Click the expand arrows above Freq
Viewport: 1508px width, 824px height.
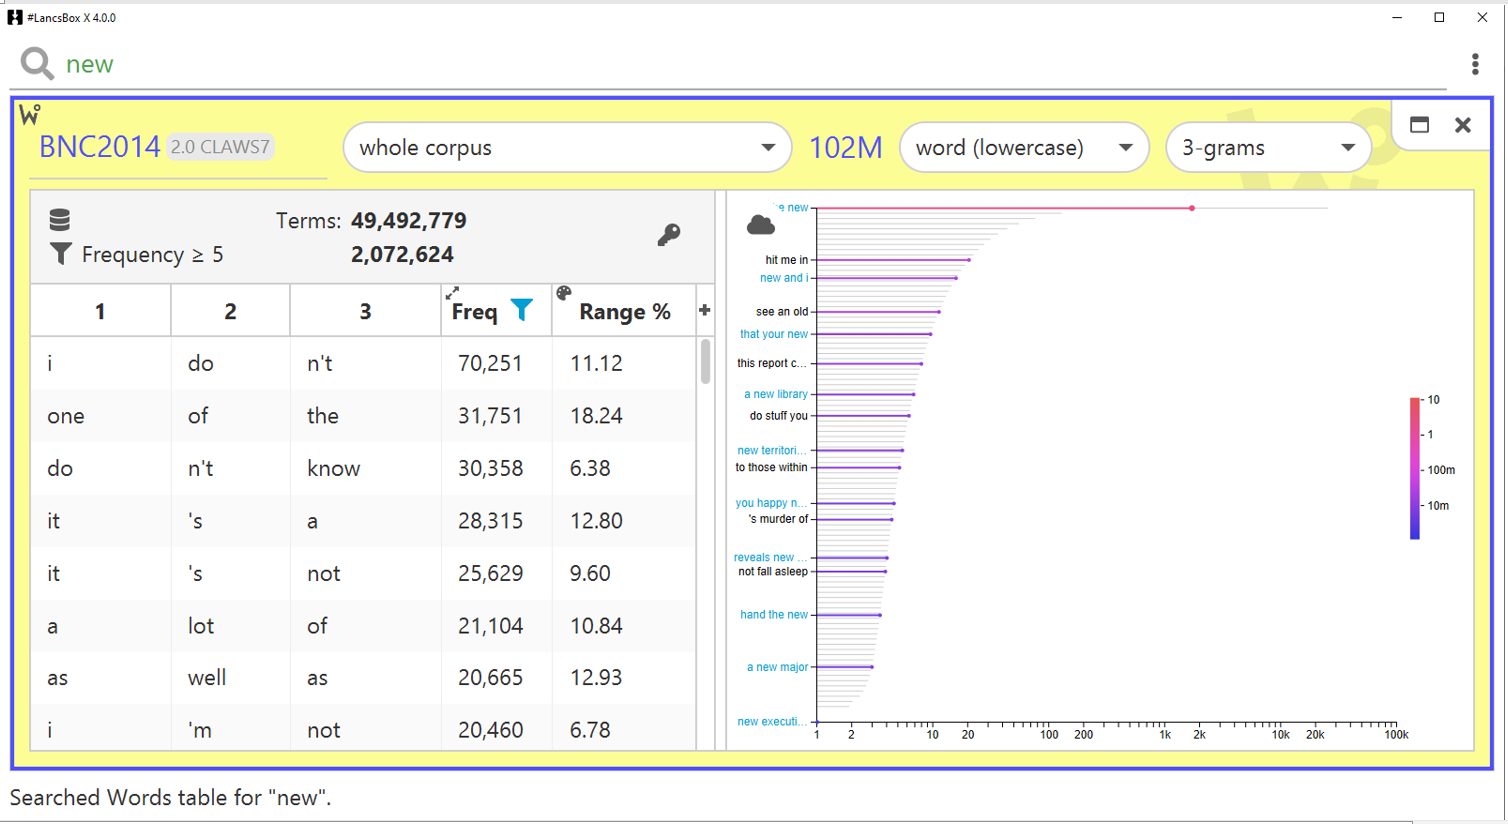click(453, 293)
